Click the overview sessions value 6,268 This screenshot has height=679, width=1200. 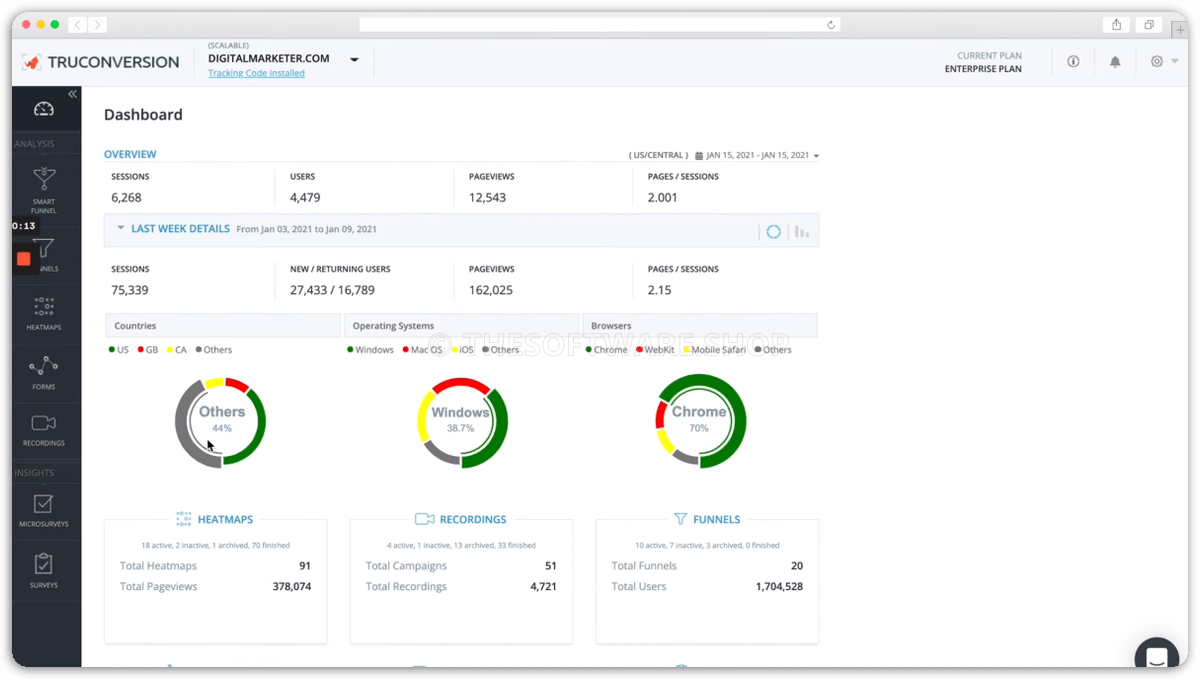tap(127, 198)
